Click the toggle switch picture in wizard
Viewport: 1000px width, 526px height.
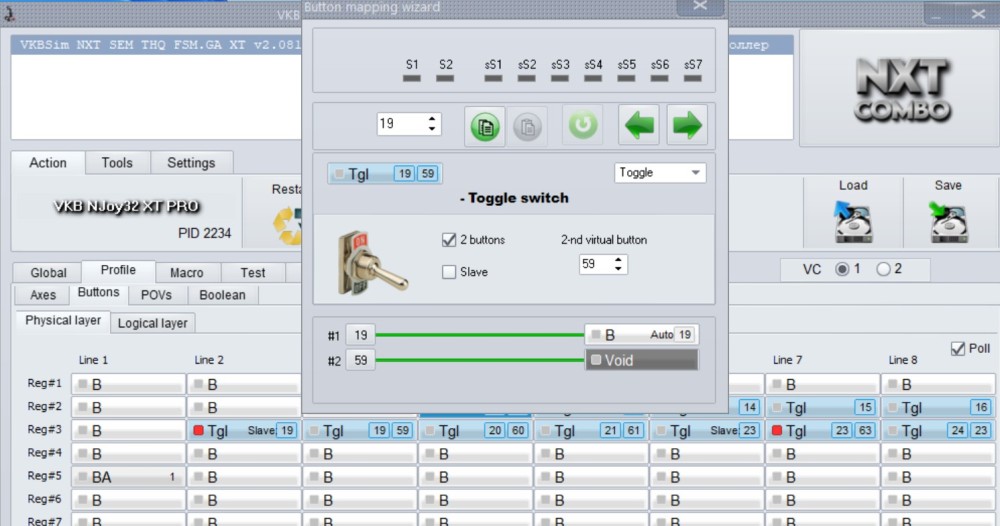(371, 263)
